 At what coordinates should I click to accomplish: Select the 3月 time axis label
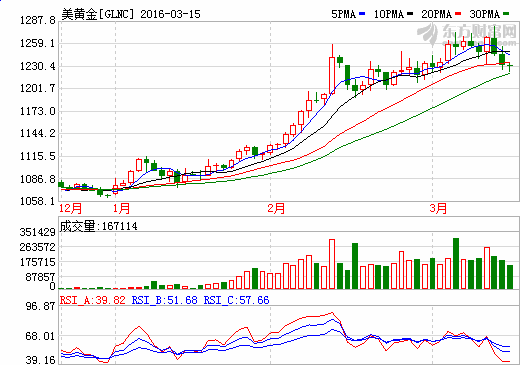coord(438,209)
